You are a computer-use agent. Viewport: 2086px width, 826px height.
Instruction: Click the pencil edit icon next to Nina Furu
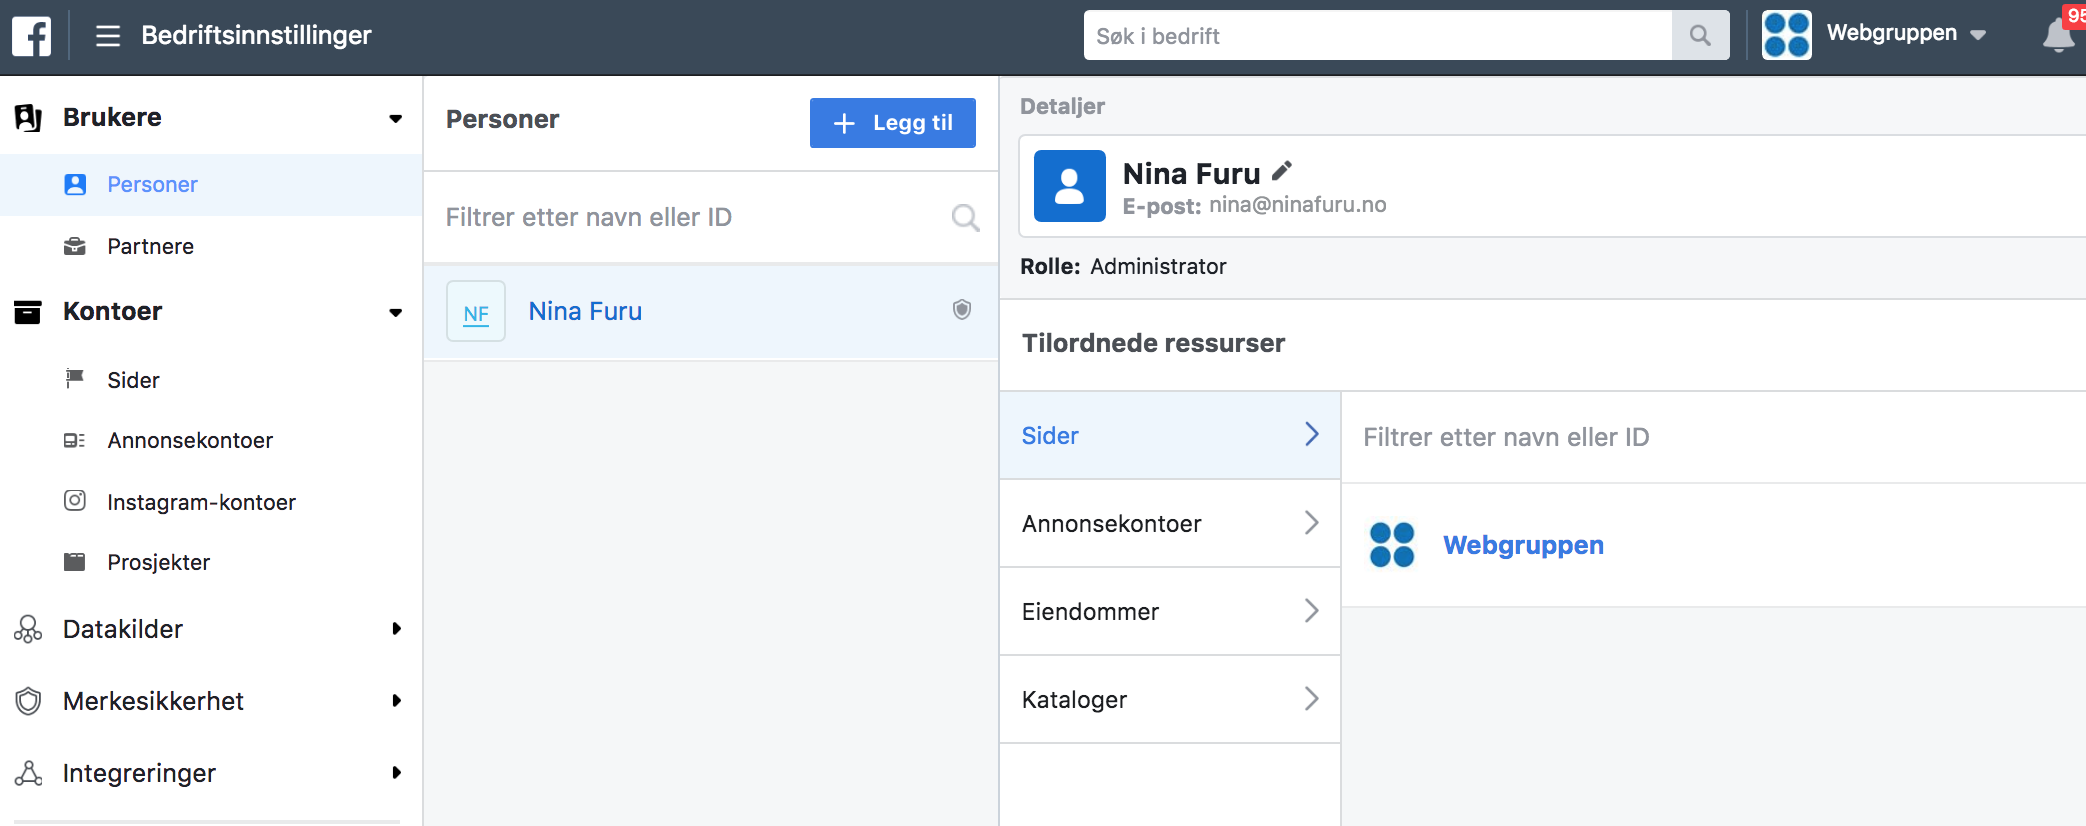coord(1282,171)
